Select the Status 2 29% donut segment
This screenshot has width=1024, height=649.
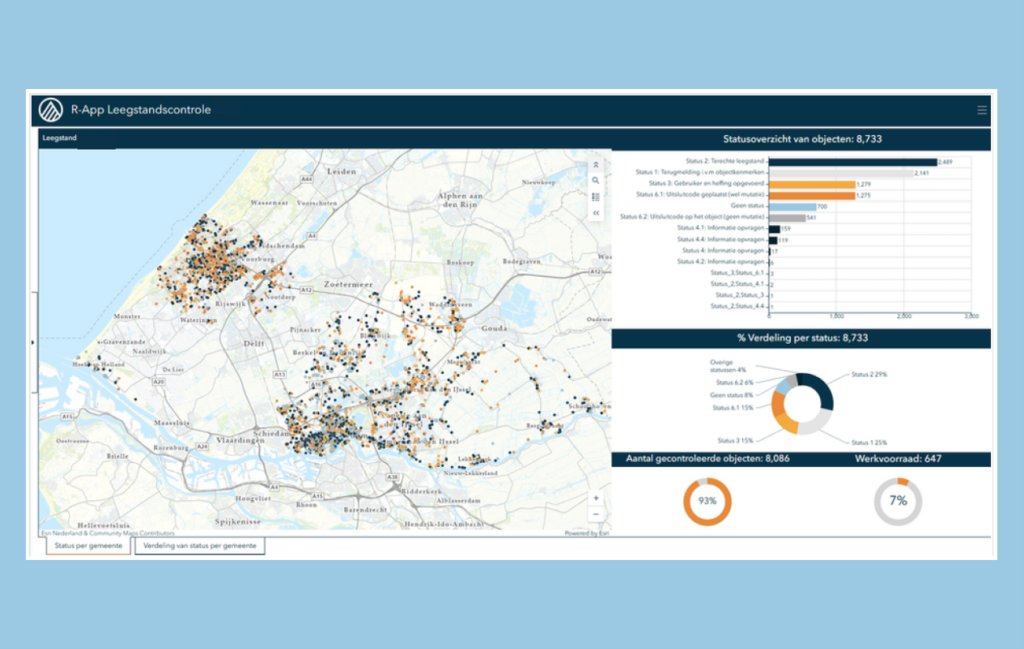820,388
